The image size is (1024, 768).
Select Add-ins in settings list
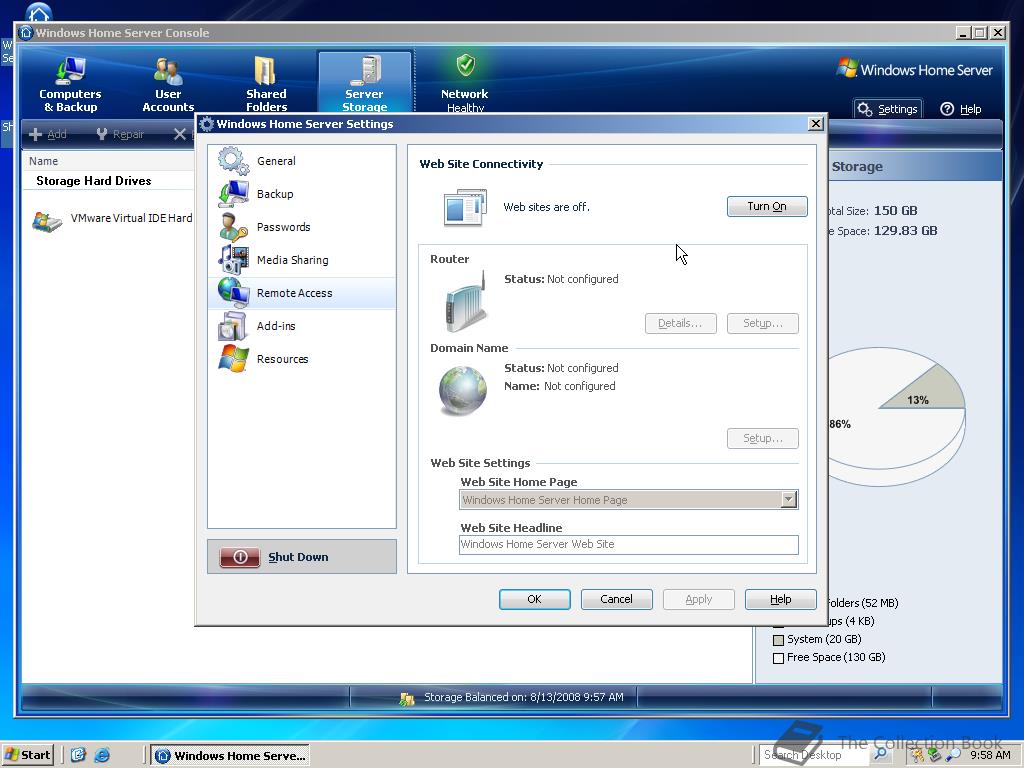pyautogui.click(x=302, y=326)
